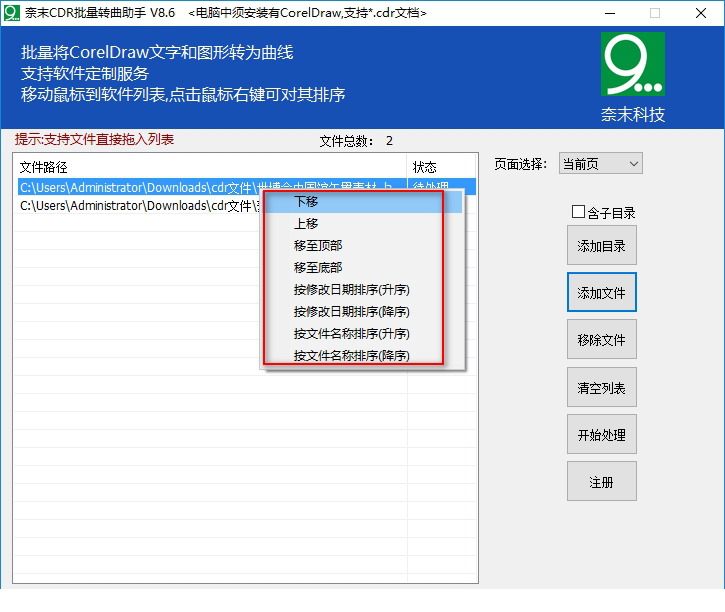Viewport: 725px width, 612px height.
Task: Click the 奈末科技 green logo
Action: click(633, 64)
